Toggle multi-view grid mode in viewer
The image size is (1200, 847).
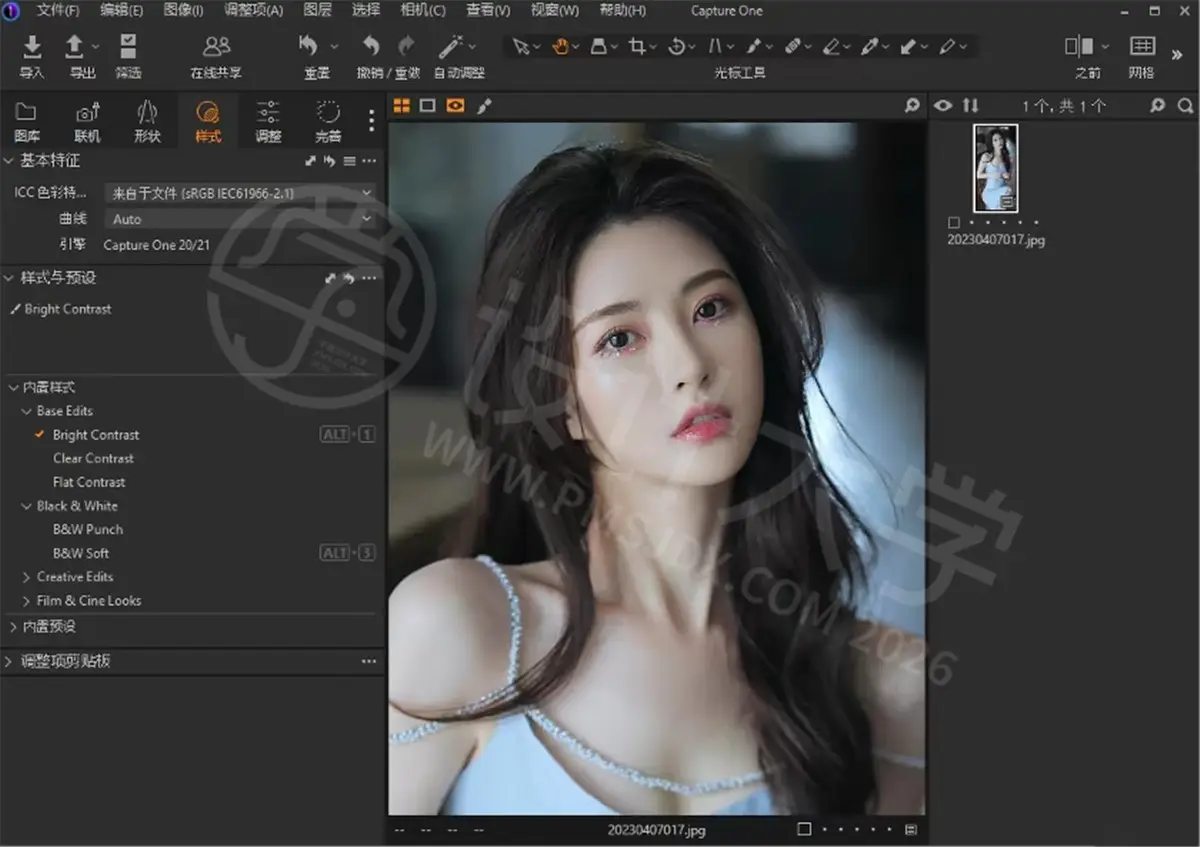(401, 105)
